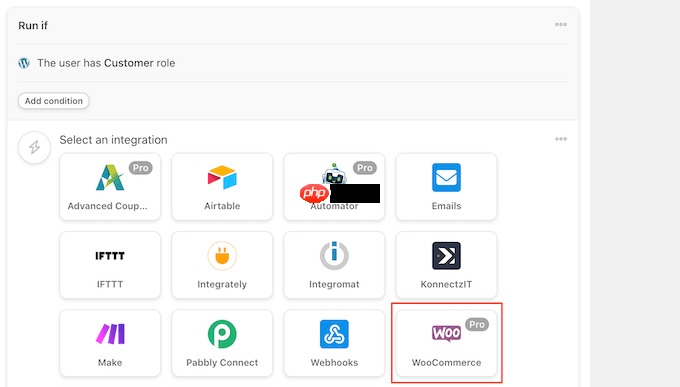680x387 pixels.
Task: Click the Run if heading
Action: click(33, 26)
